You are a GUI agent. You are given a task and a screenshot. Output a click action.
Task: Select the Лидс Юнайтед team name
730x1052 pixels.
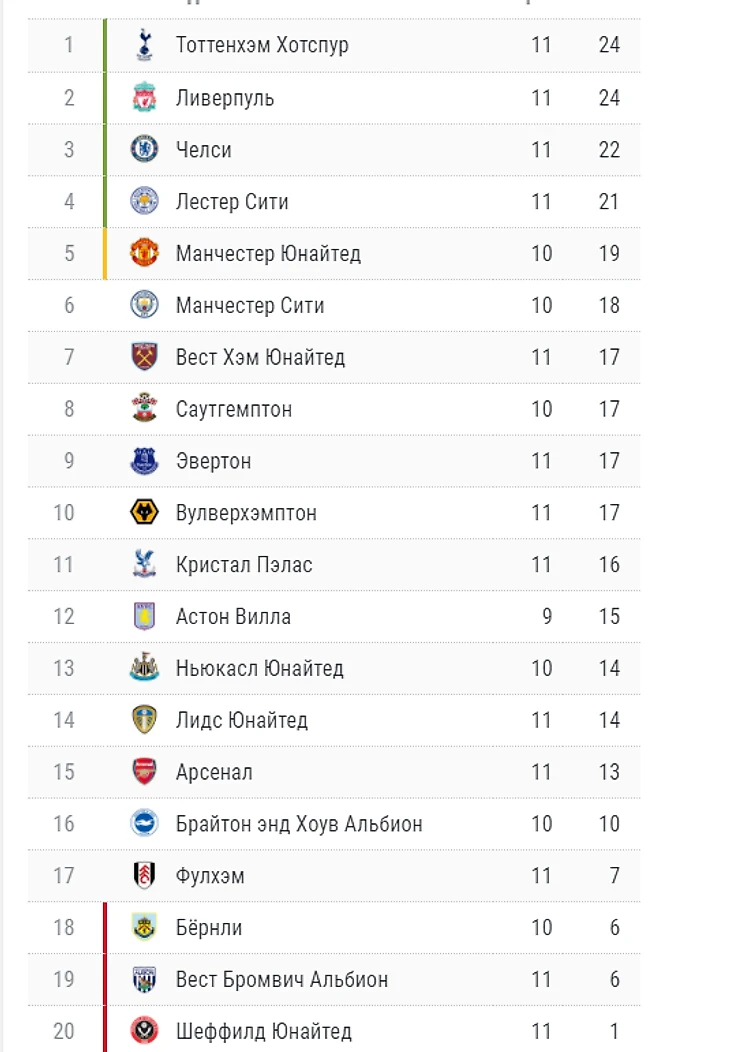point(241,720)
